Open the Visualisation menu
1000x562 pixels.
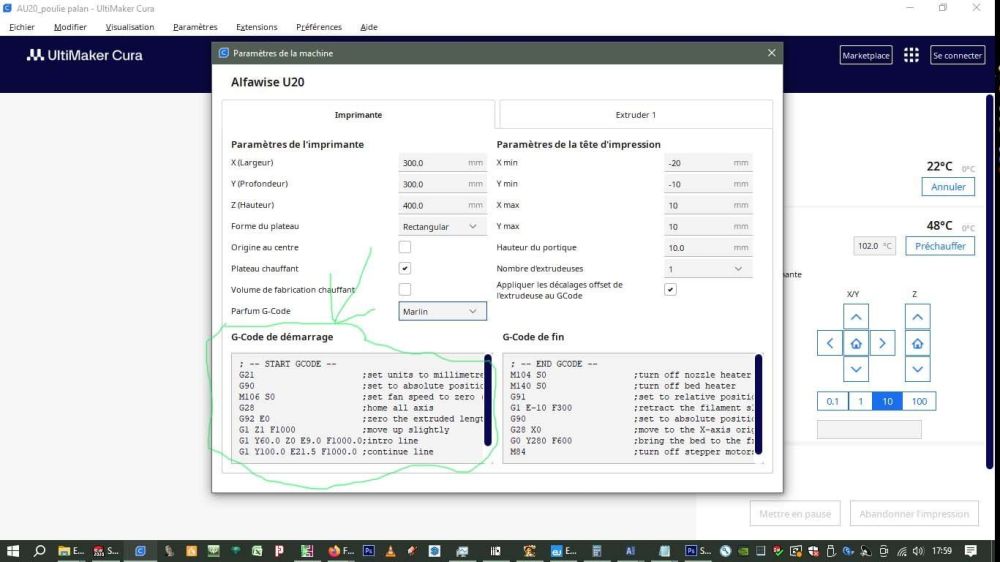pyautogui.click(x=129, y=27)
